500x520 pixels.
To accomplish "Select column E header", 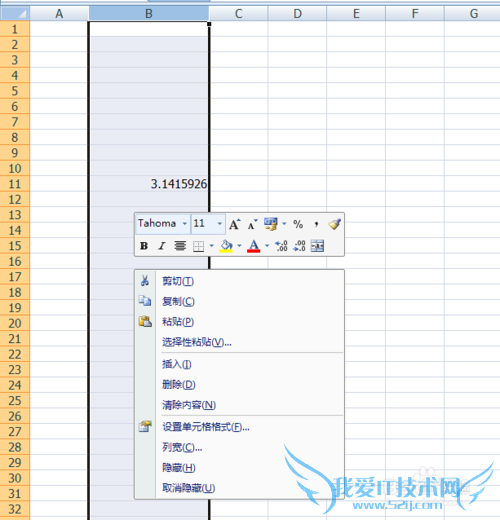I will pyautogui.click(x=356, y=14).
